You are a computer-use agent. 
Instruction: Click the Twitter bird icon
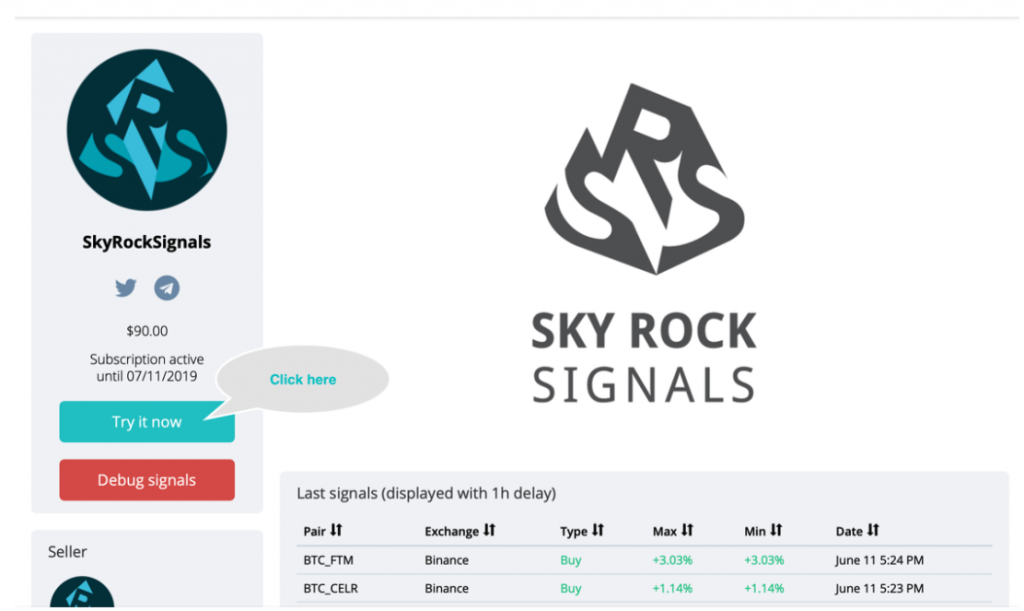[125, 288]
